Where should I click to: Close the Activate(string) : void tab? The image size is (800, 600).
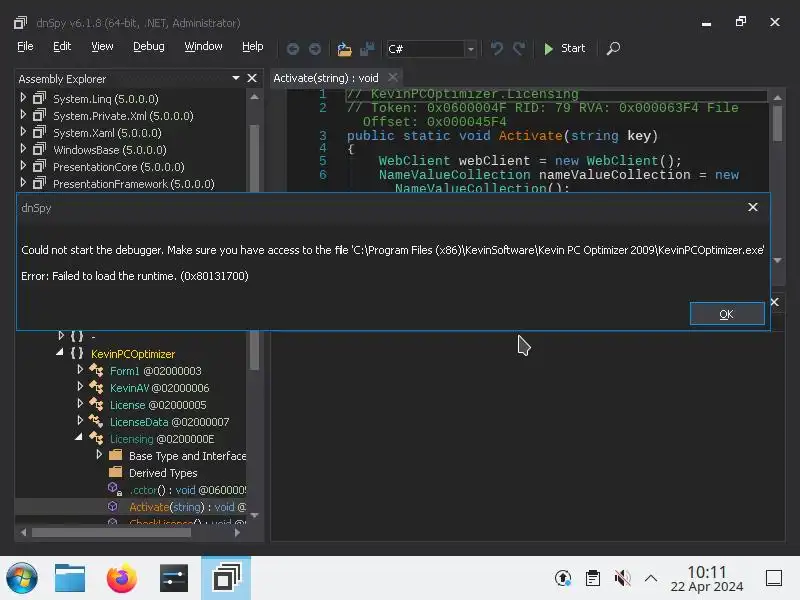[x=392, y=78]
